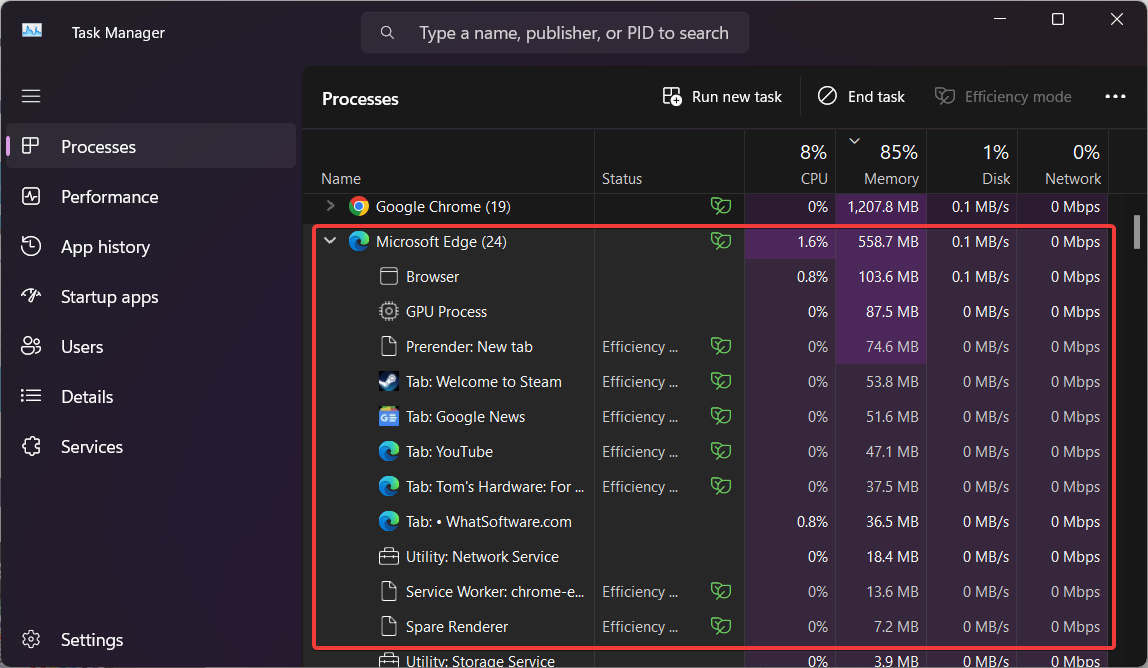The width and height of the screenshot is (1148, 668).
Task: Select Processes in the left sidebar
Action: tap(98, 145)
